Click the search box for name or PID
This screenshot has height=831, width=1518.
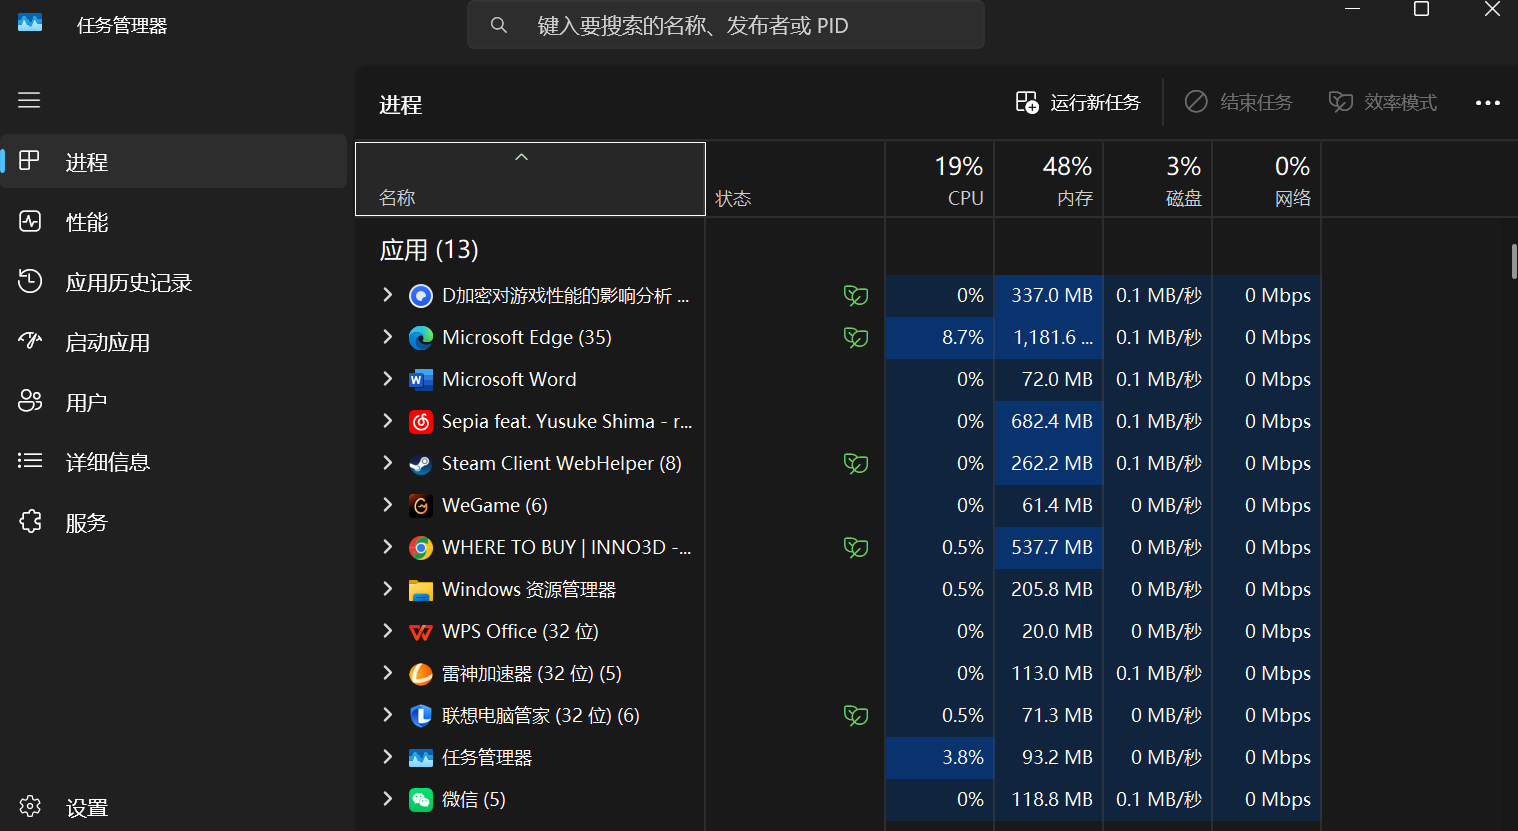[725, 26]
